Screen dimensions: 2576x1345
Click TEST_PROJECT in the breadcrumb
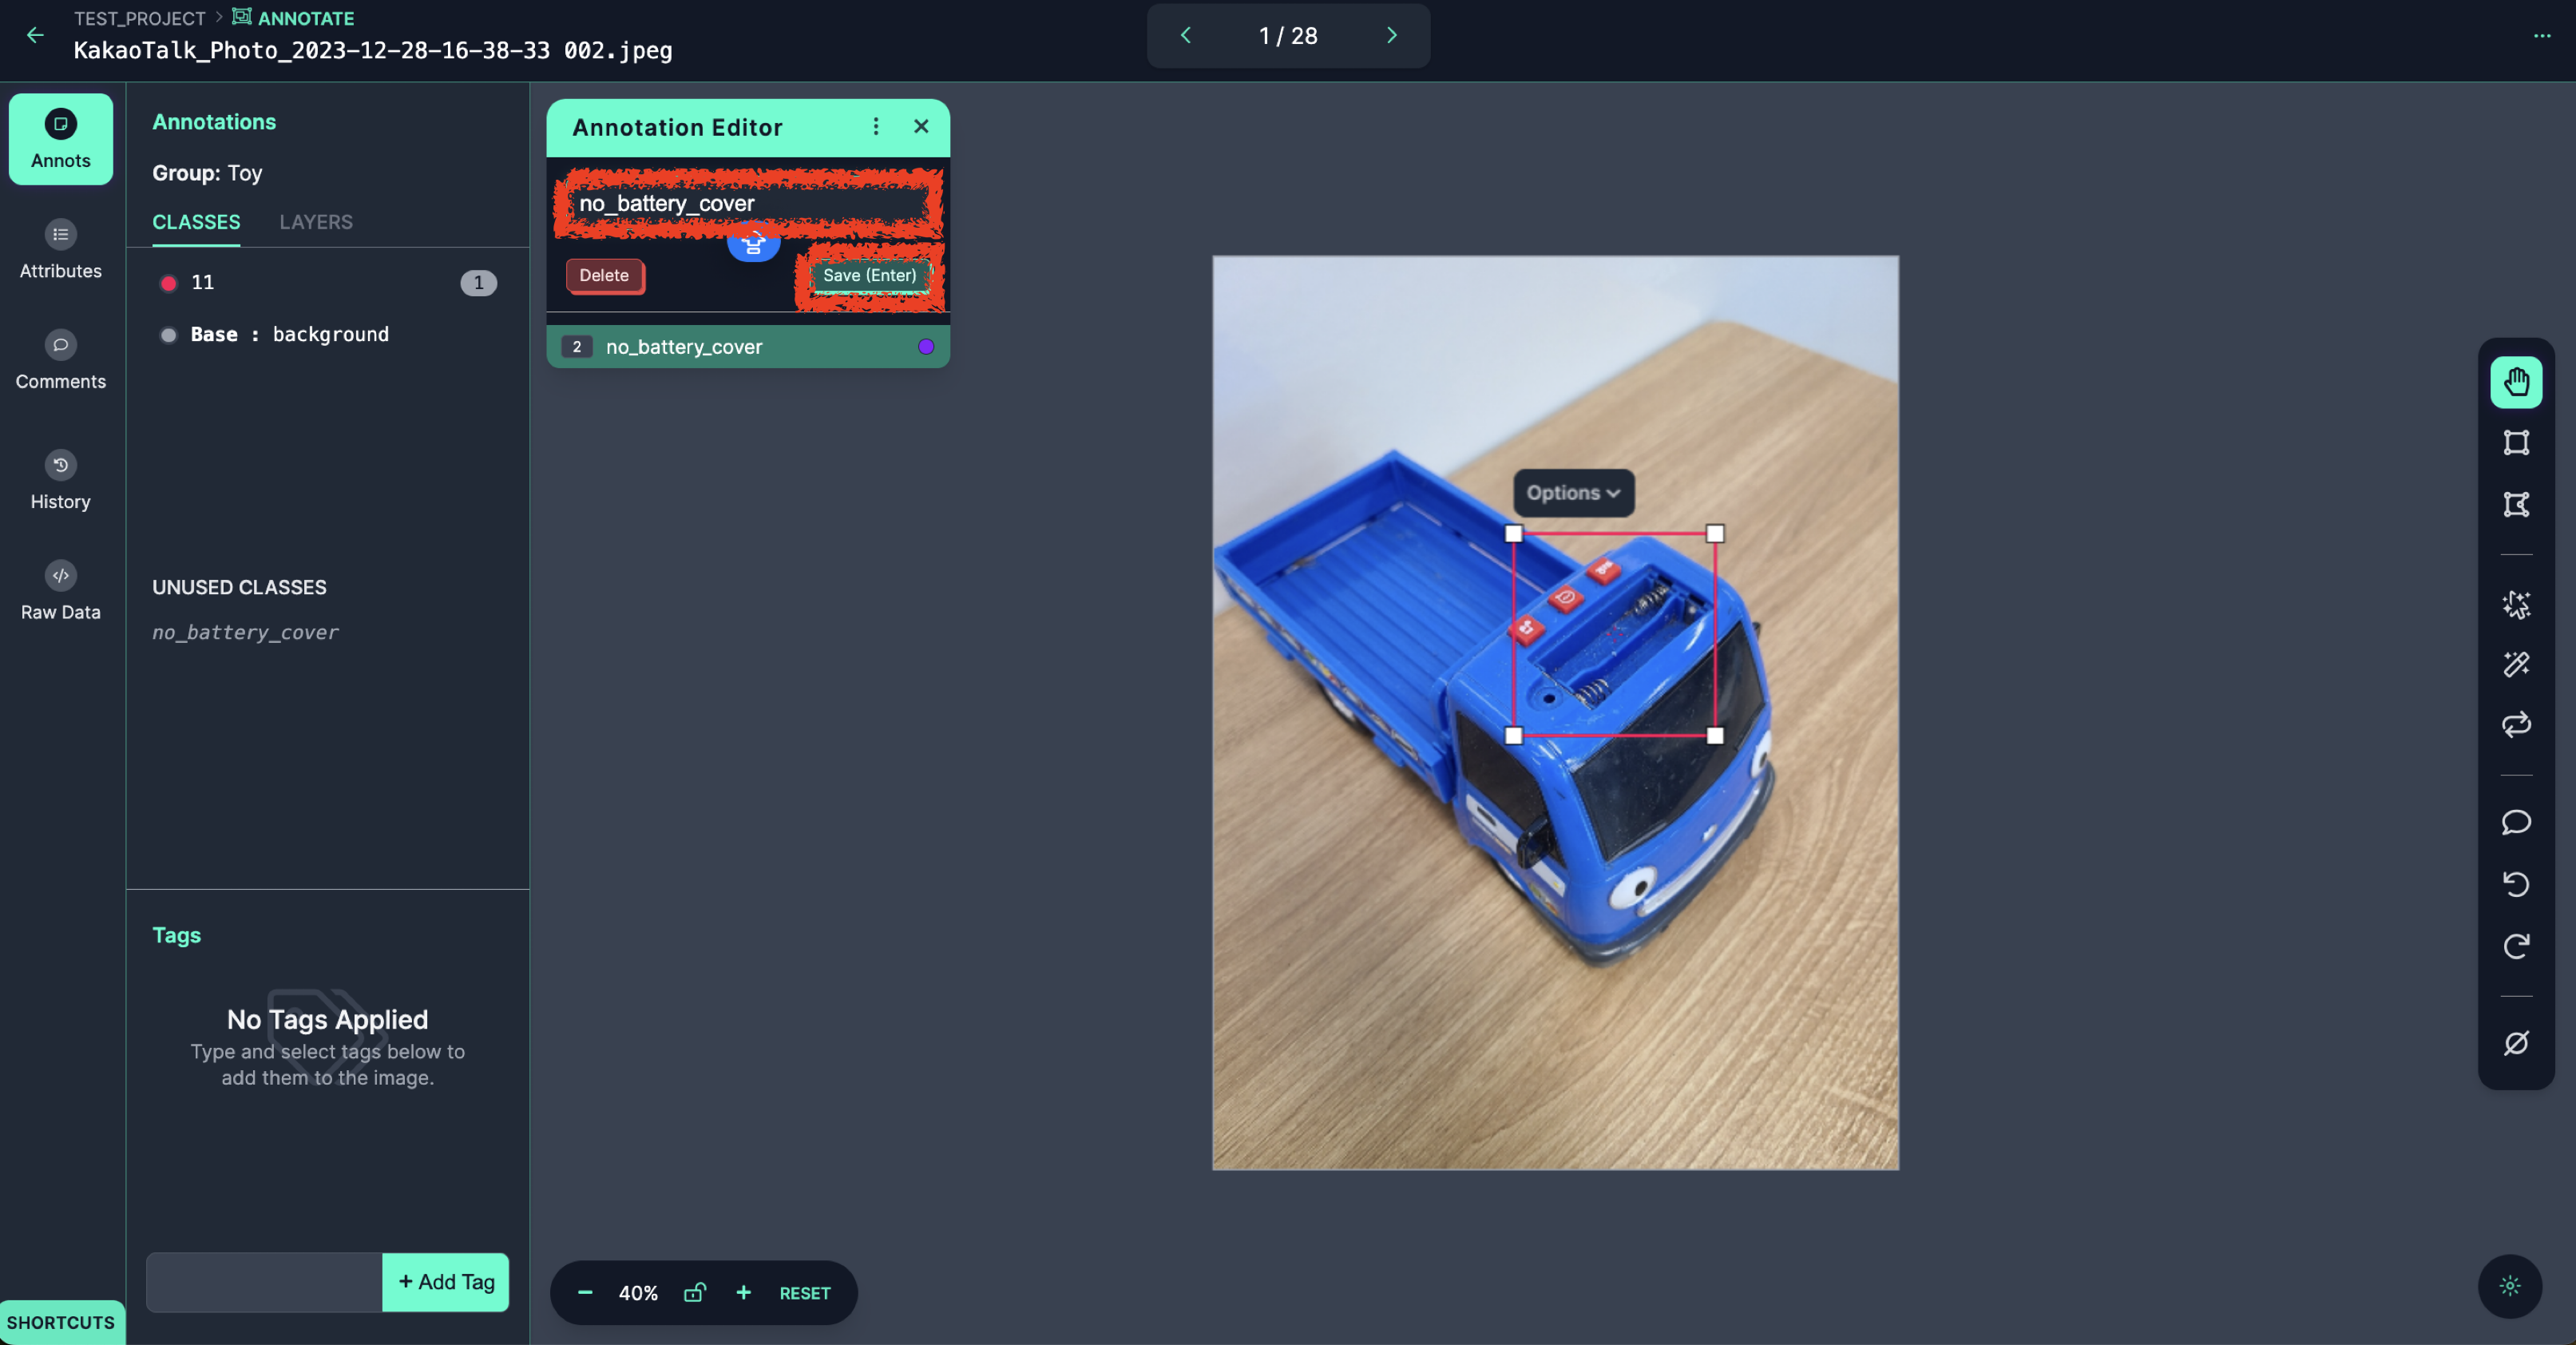point(139,18)
